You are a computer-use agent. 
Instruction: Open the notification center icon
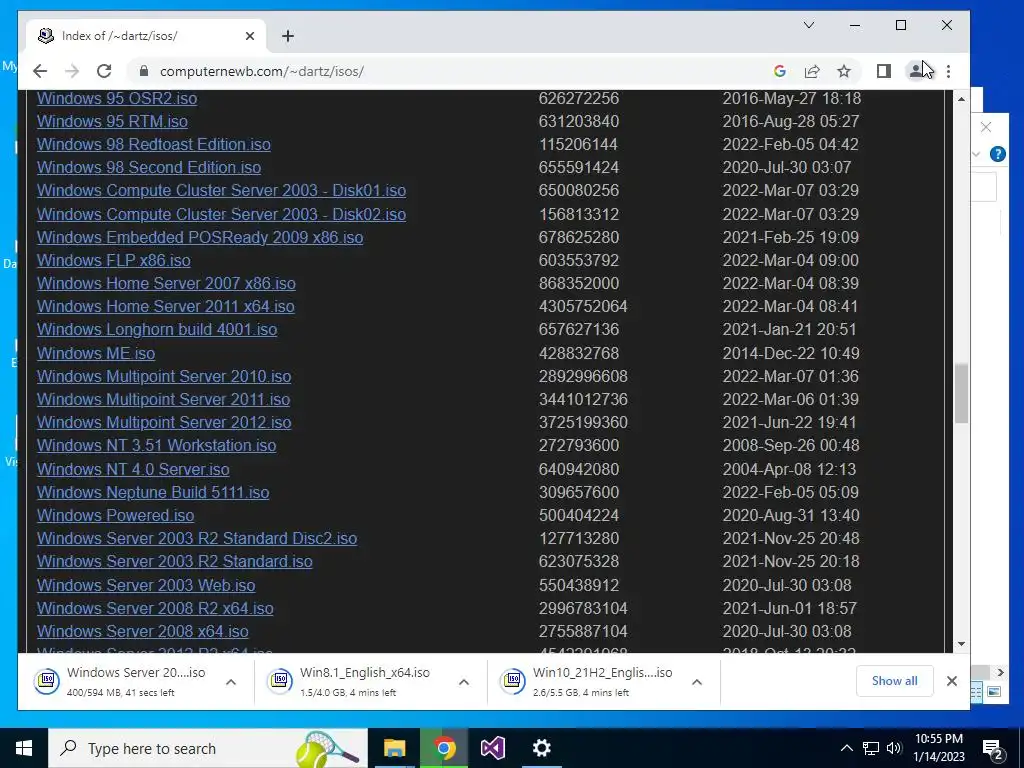993,748
